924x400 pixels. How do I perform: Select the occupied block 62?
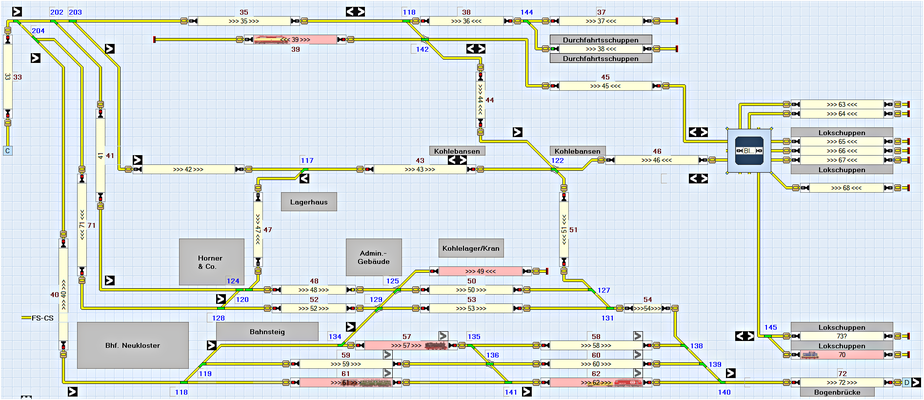(x=596, y=382)
